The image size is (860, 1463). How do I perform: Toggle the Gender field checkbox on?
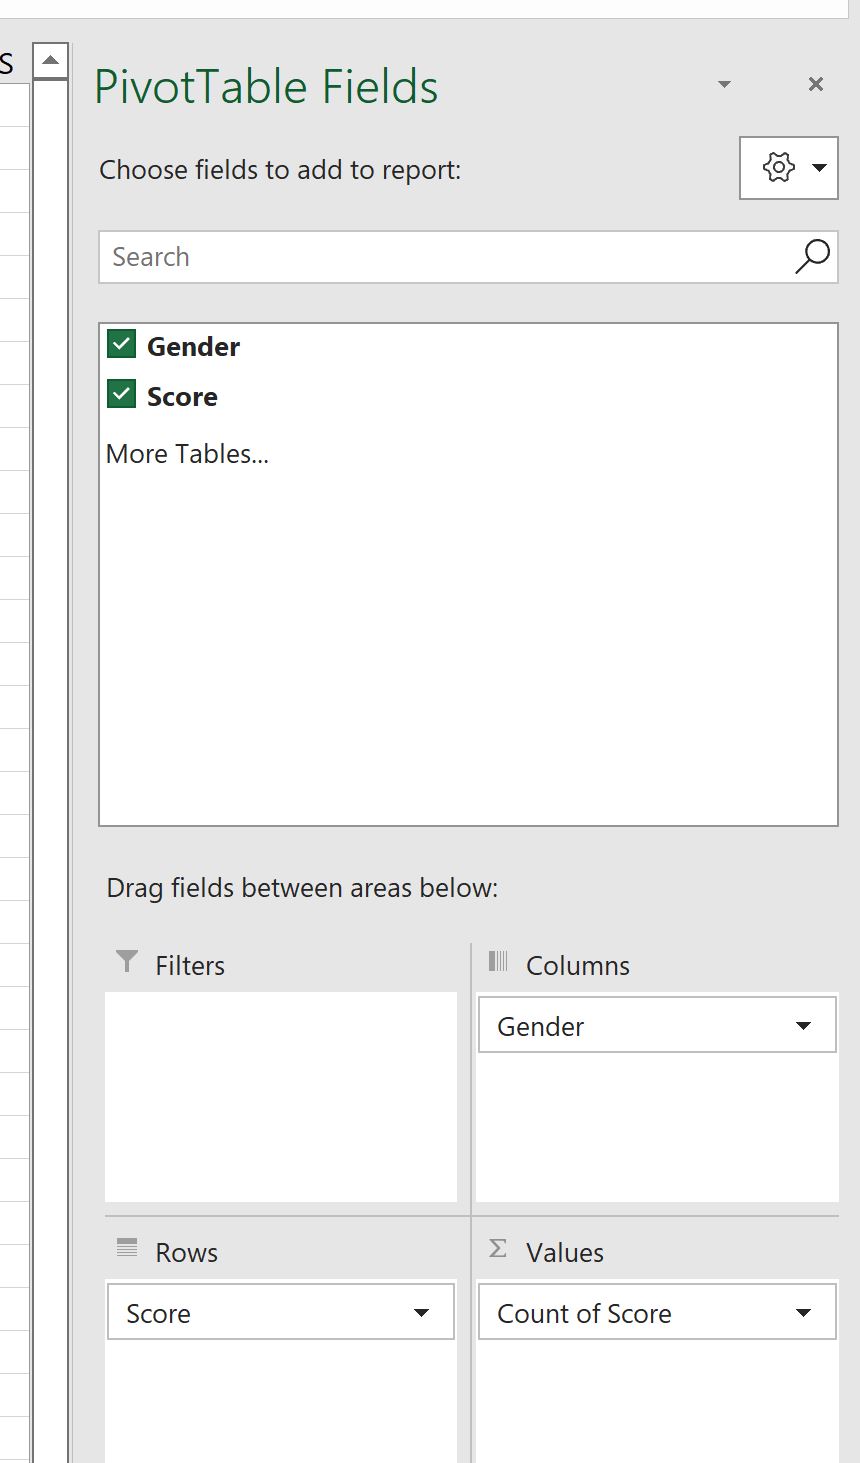pyautogui.click(x=120, y=343)
